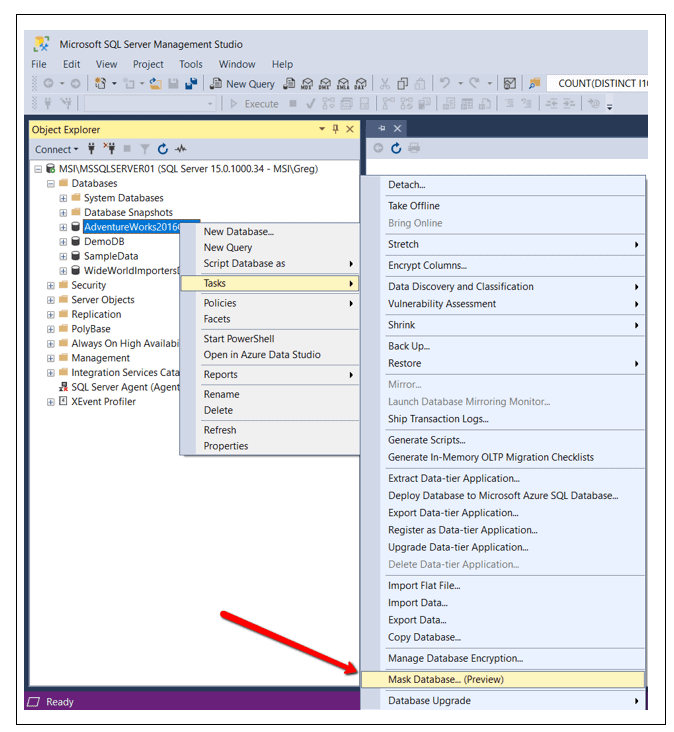The image size is (674, 732).
Task: Click the COUNT(DISTINCT search box
Action: [x=597, y=84]
